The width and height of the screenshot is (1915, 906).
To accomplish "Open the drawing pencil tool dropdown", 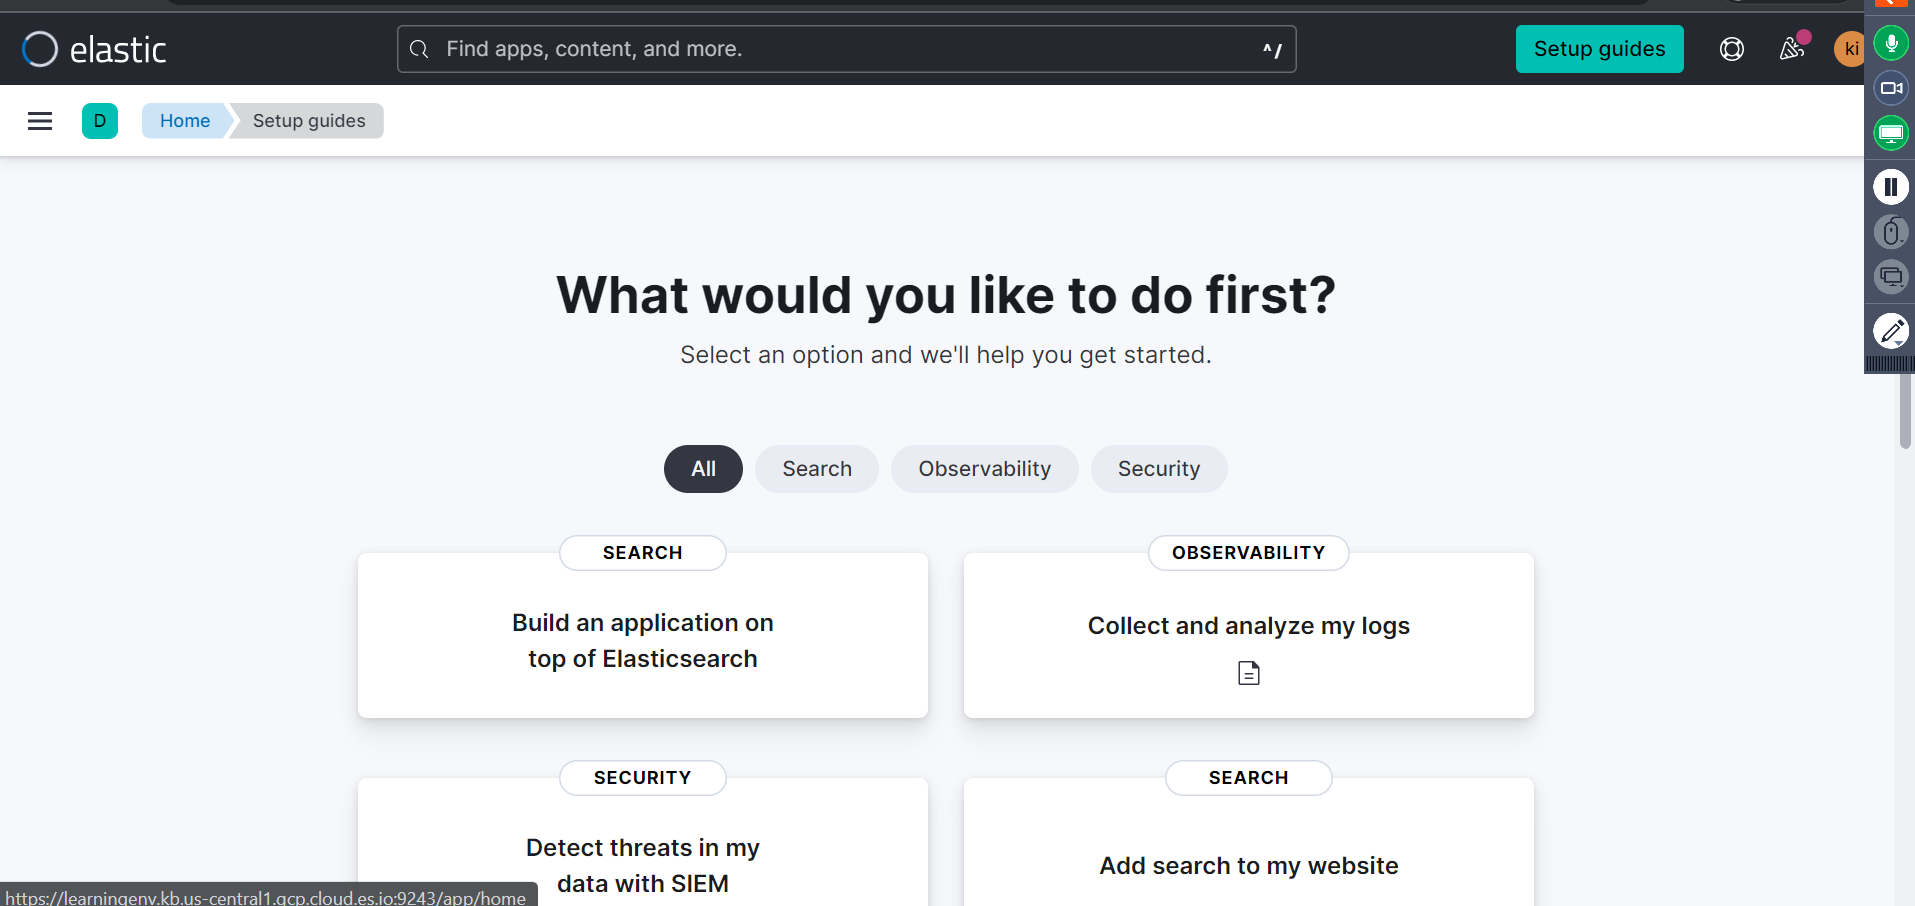I will pos(1890,331).
